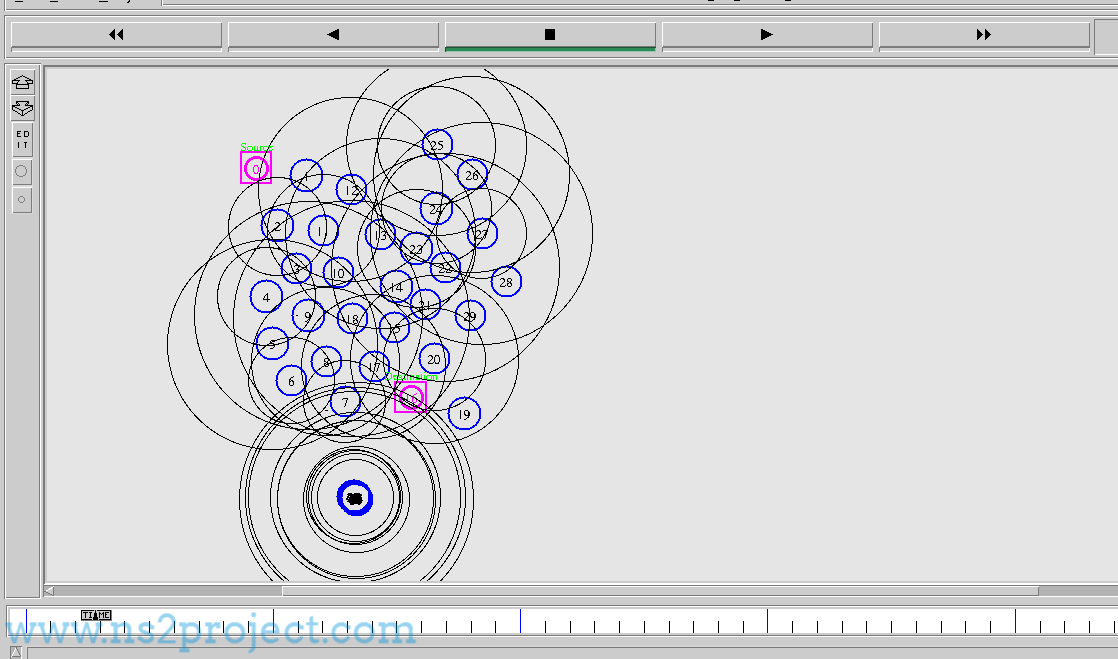
Task: Click node 4 in the topology
Action: (266, 297)
